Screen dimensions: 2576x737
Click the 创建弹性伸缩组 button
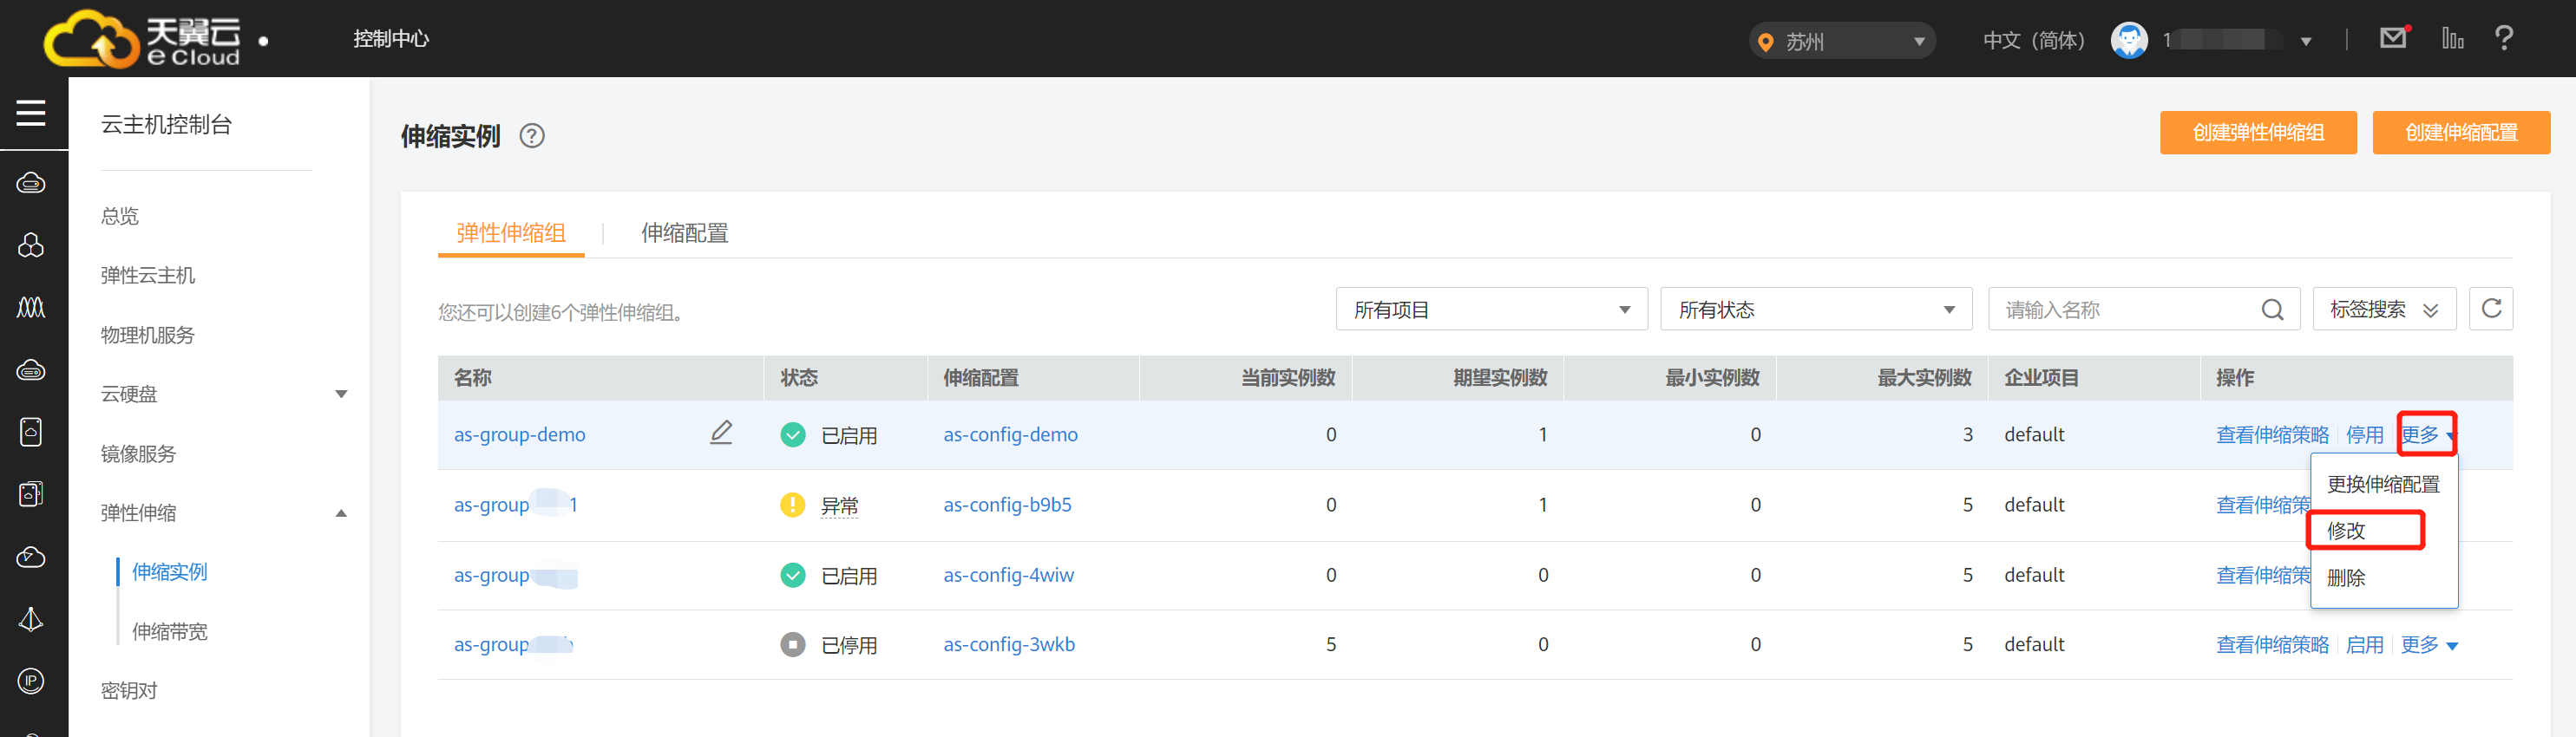[2258, 132]
